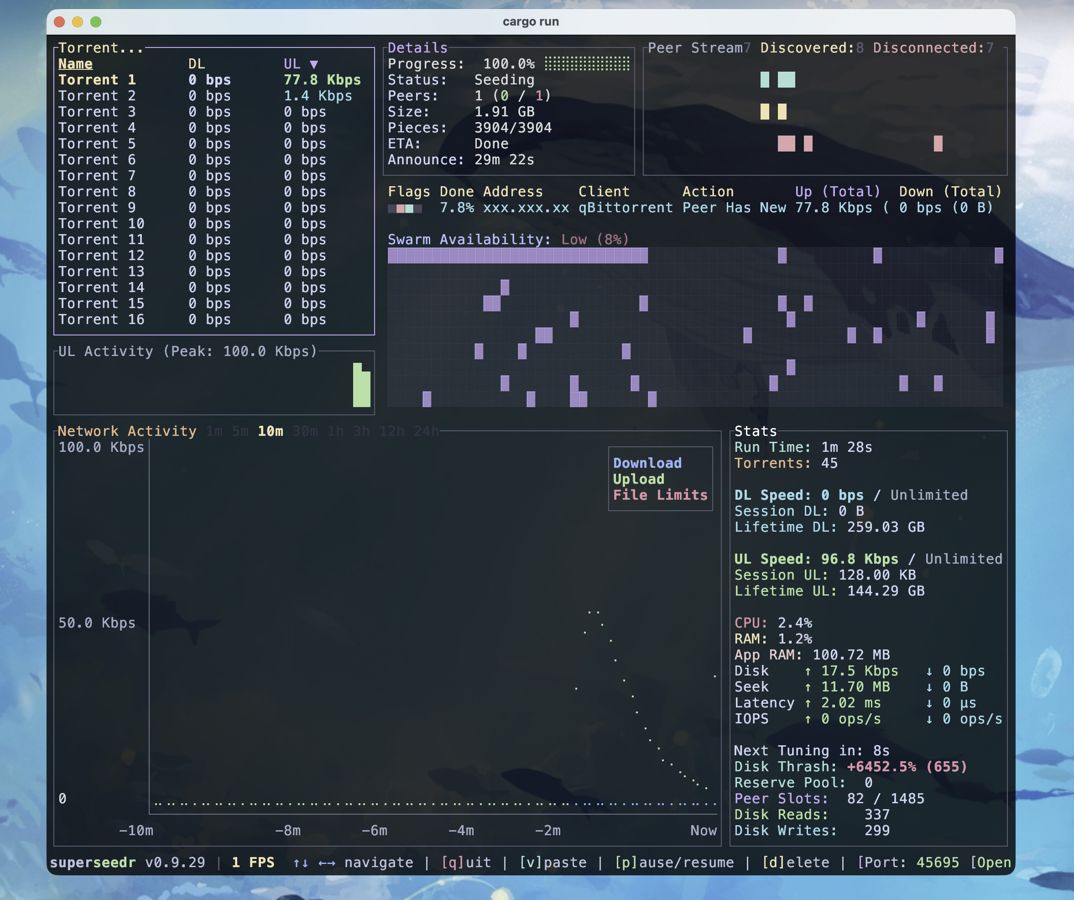
Task: Click the 1.4 Kbps upload value of Torrent 2
Action: tap(318, 96)
